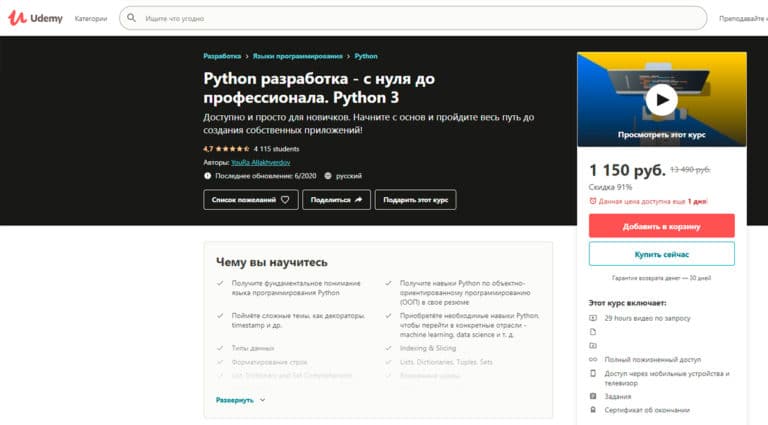Click the share arrow icon
768x425 pixels.
(x=359, y=200)
